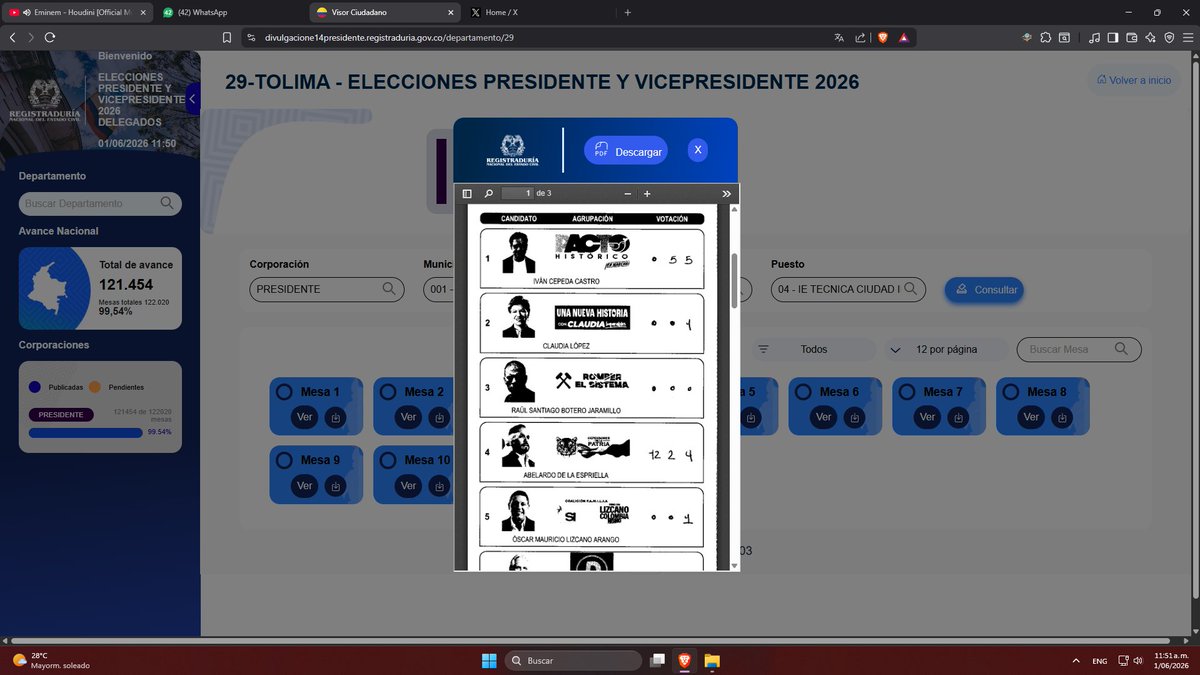Open the browser hamburger main menu
The image size is (1200, 675).
click(x=1187, y=37)
